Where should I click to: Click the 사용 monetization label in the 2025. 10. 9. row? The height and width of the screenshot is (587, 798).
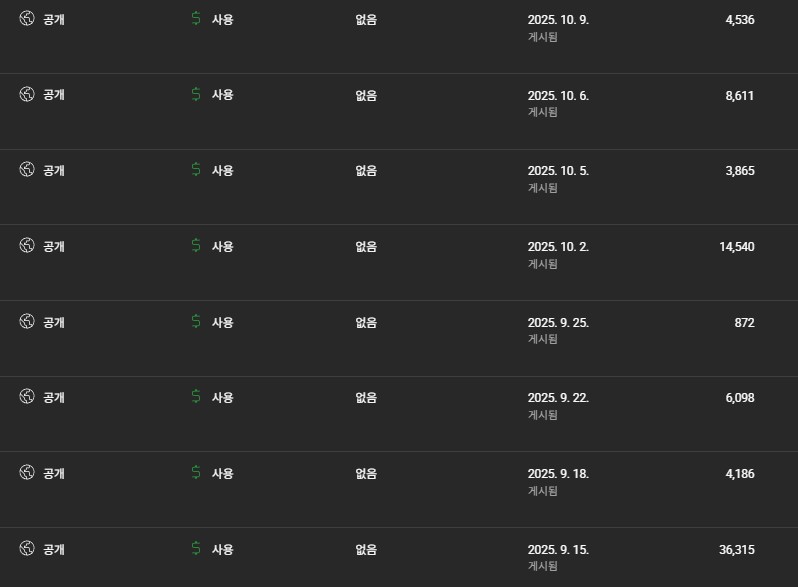(222, 19)
